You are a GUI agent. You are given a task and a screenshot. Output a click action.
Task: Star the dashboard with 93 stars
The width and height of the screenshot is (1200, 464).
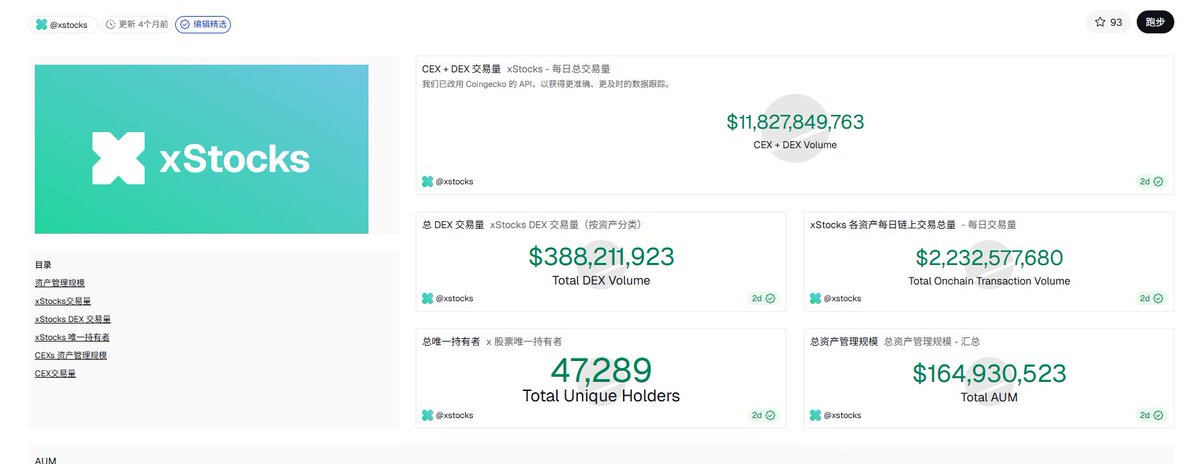coord(1108,22)
